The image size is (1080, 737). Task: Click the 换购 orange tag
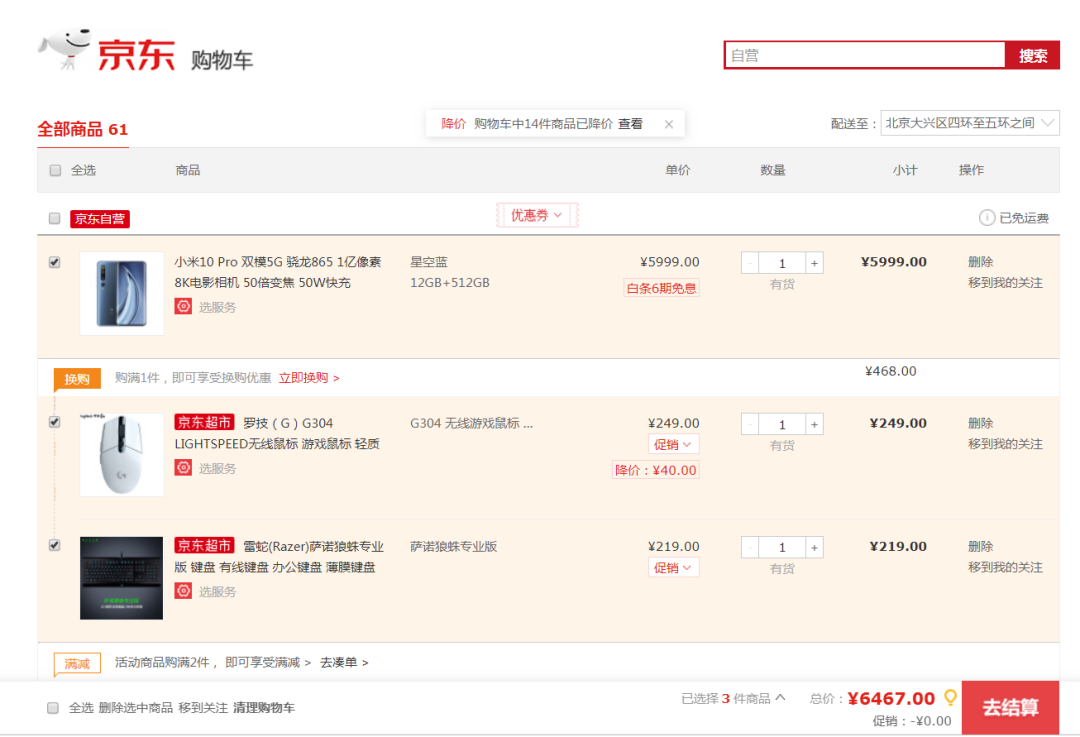pos(77,379)
